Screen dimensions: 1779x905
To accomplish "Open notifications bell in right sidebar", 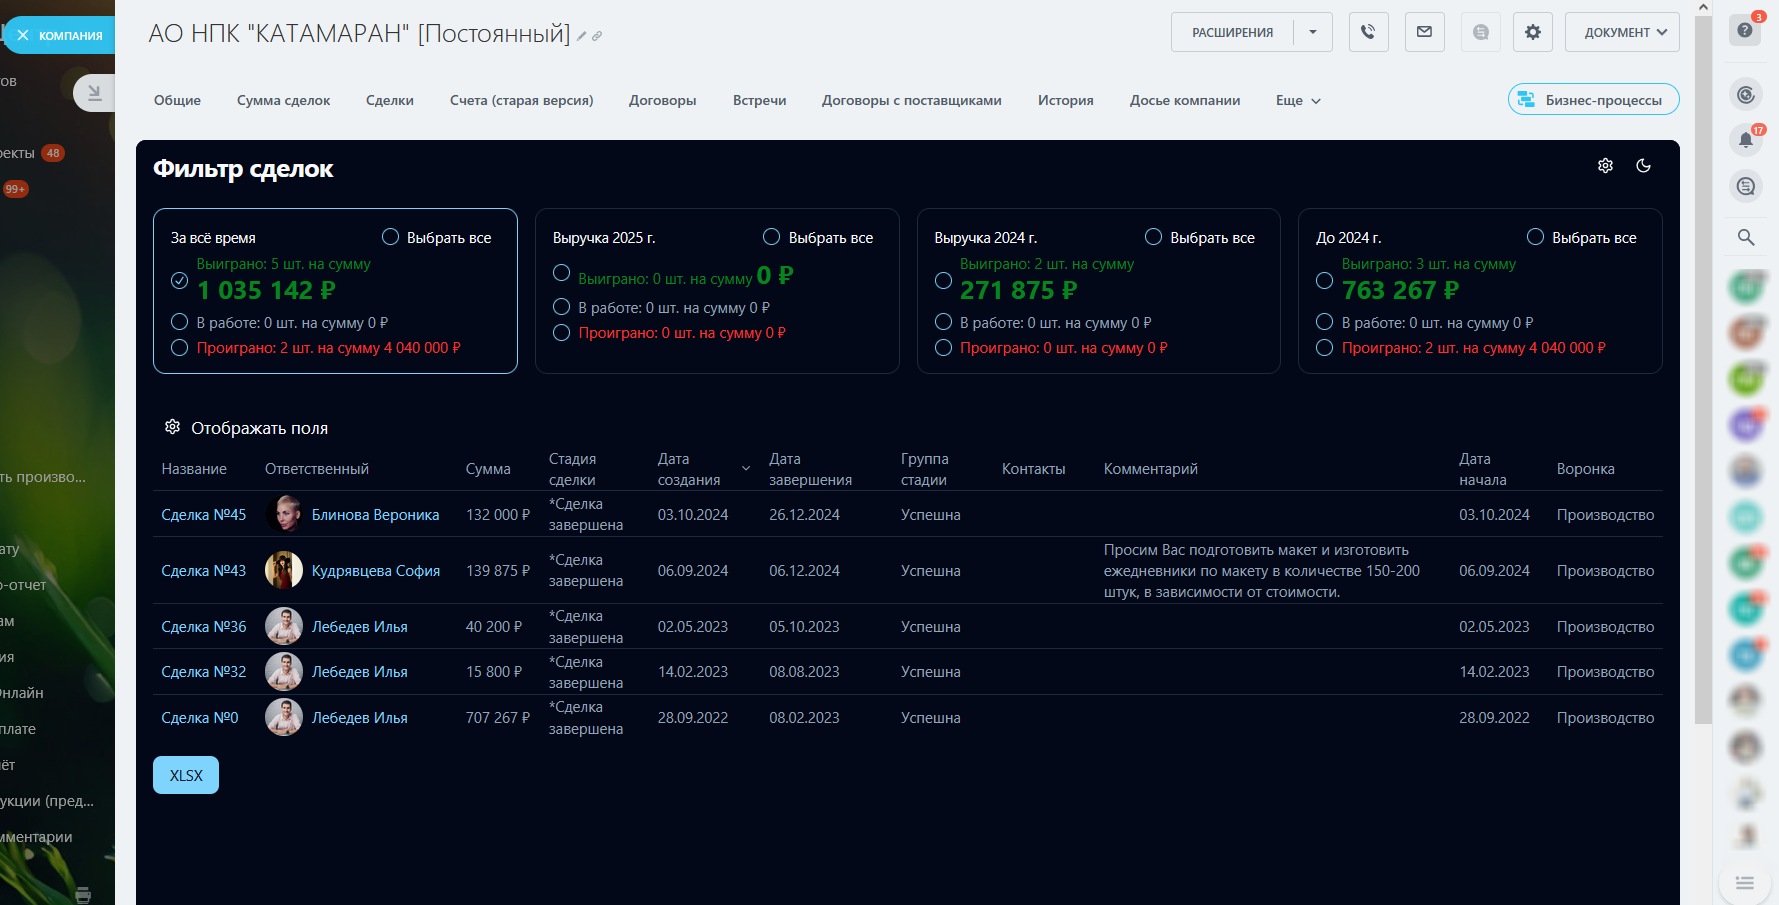I will coord(1745,140).
